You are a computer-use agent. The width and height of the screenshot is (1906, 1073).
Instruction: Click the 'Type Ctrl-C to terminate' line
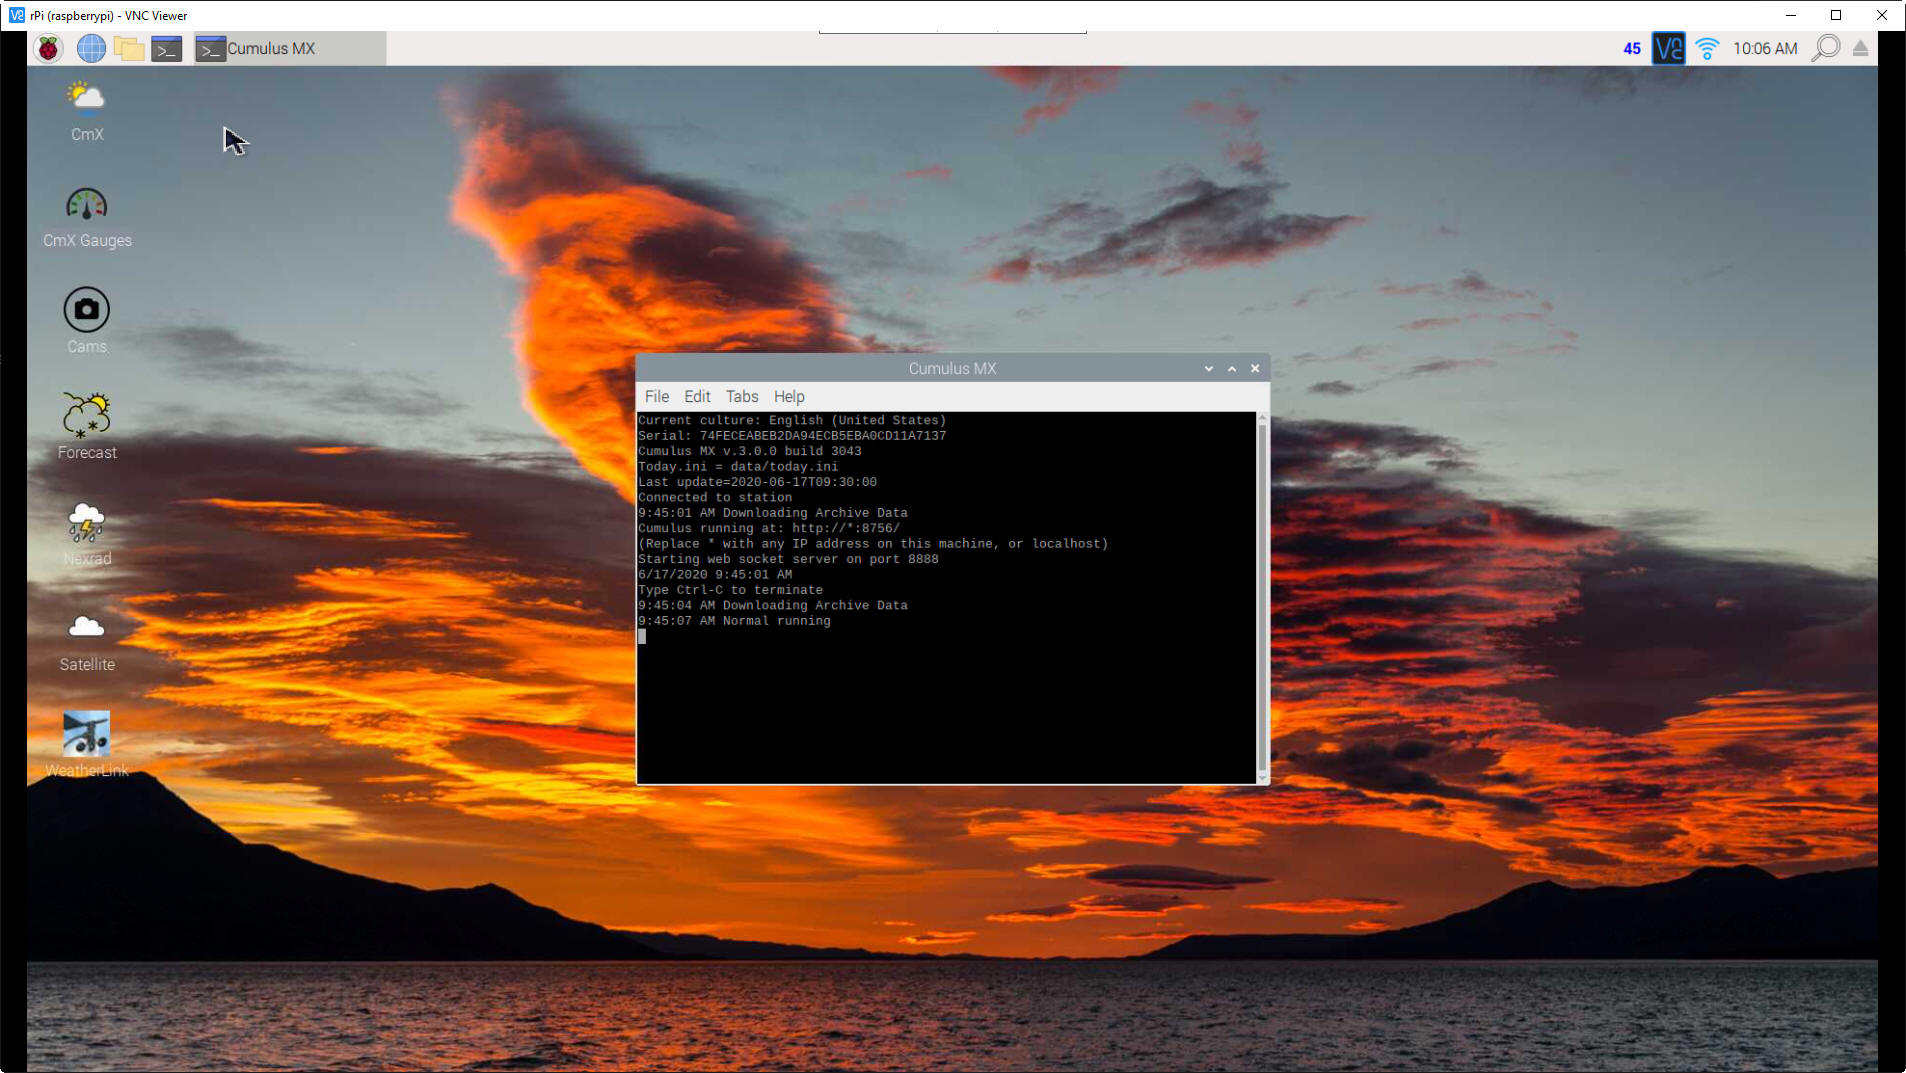[x=730, y=590]
